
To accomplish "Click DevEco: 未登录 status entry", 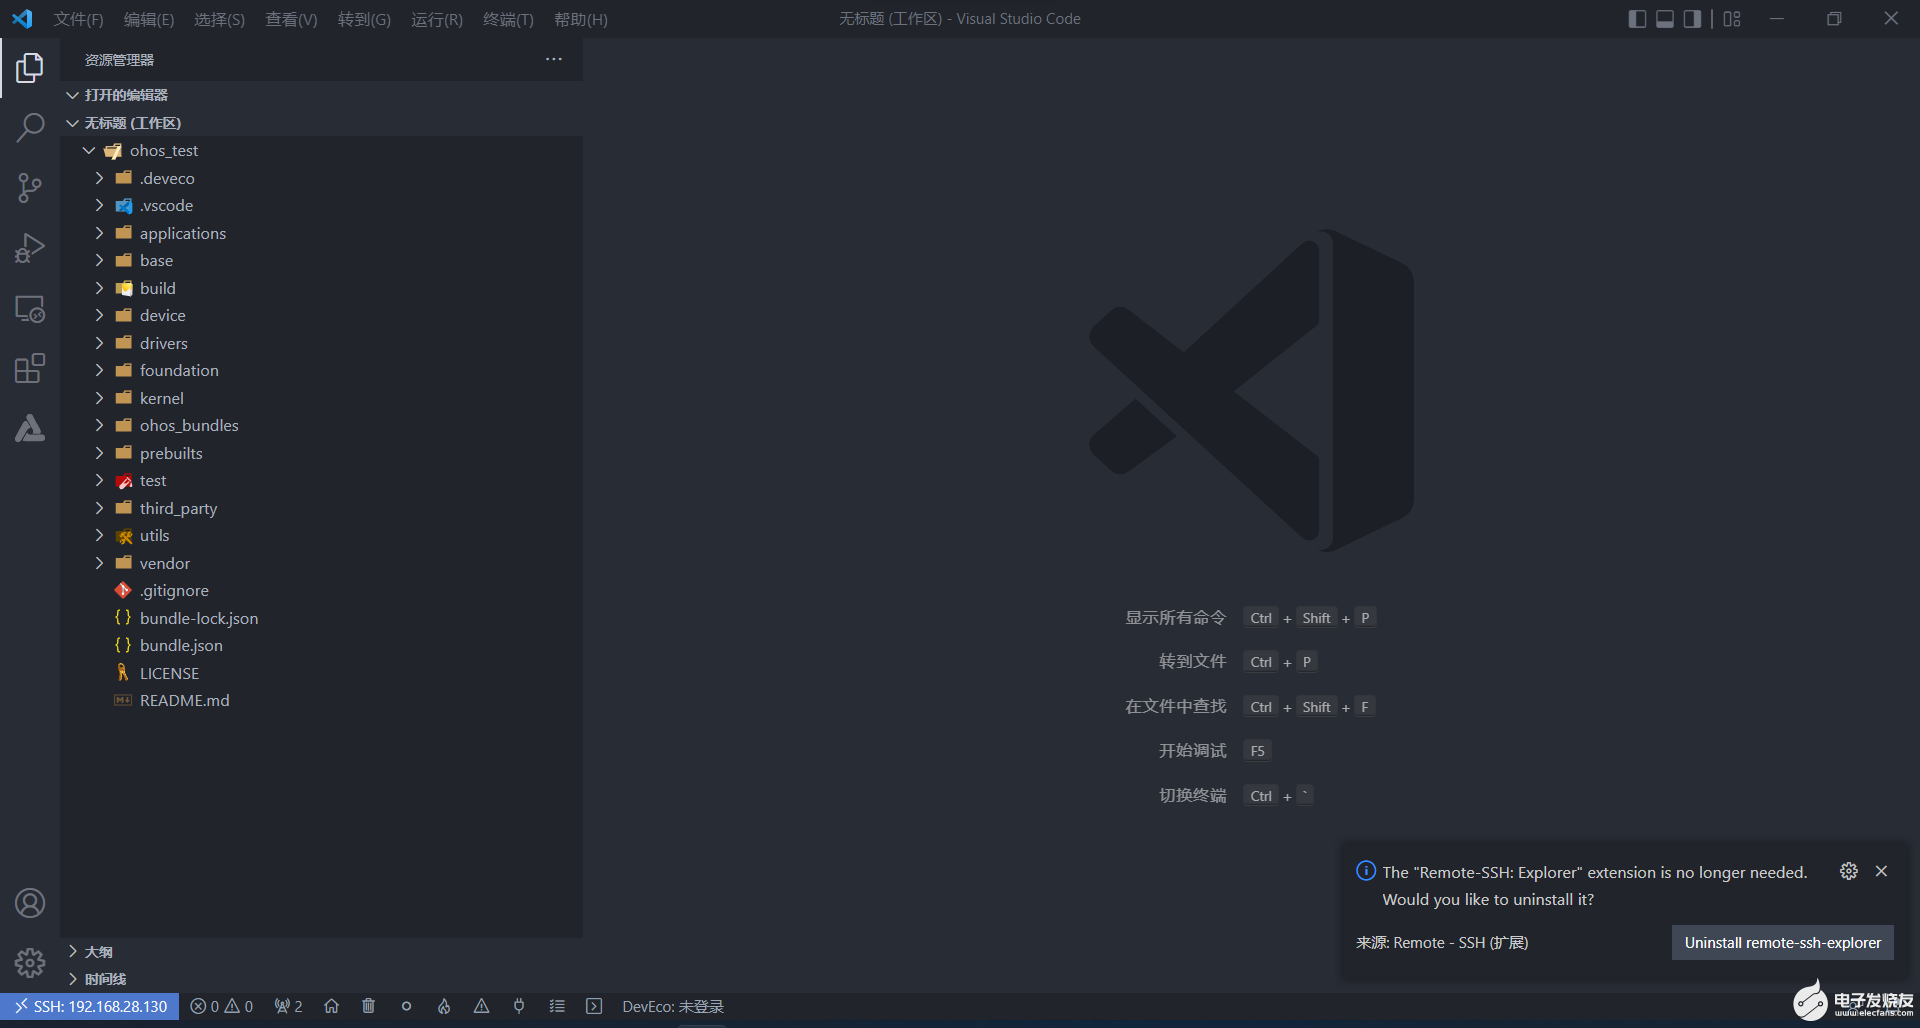I will click(x=673, y=1006).
